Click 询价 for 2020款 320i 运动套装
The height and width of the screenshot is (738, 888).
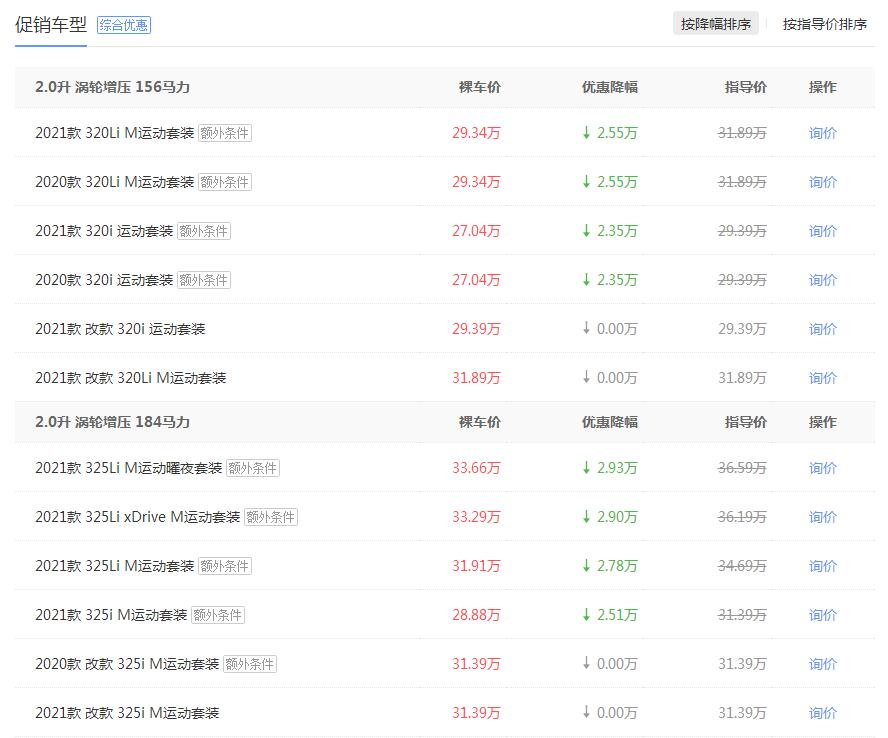coord(823,280)
